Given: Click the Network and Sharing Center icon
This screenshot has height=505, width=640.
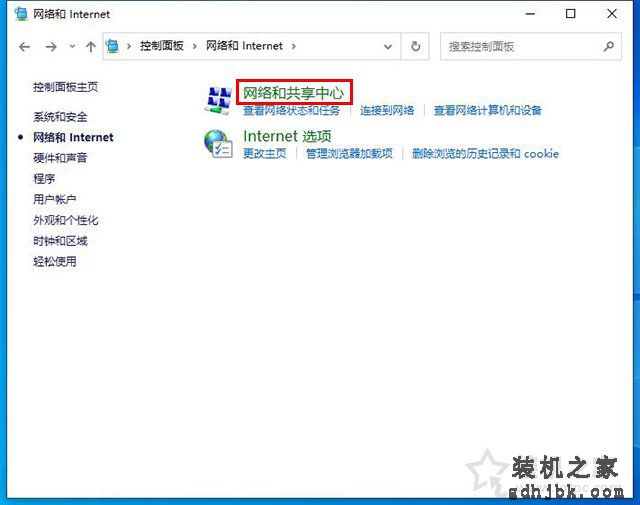Looking at the screenshot, I should (x=218, y=100).
